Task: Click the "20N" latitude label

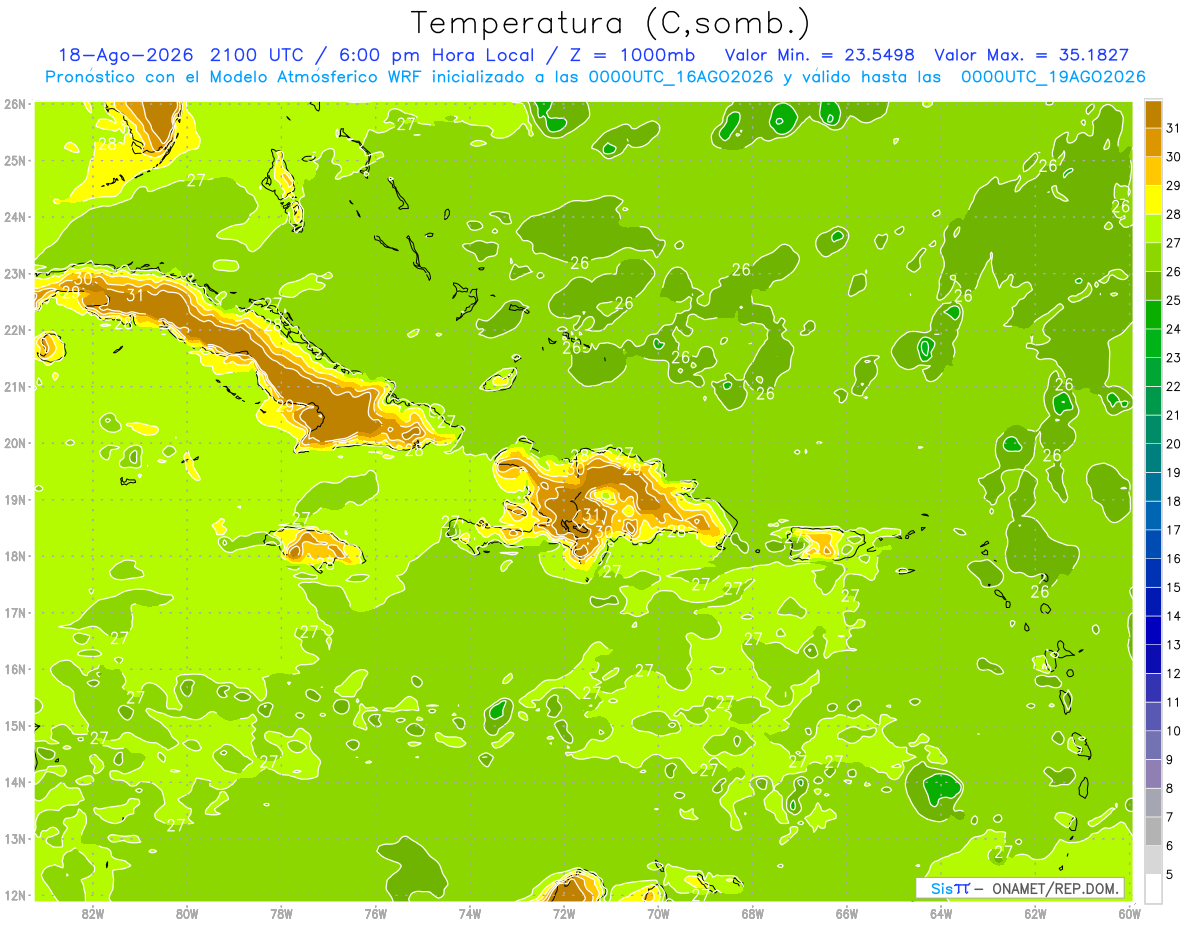Action: (x=15, y=443)
